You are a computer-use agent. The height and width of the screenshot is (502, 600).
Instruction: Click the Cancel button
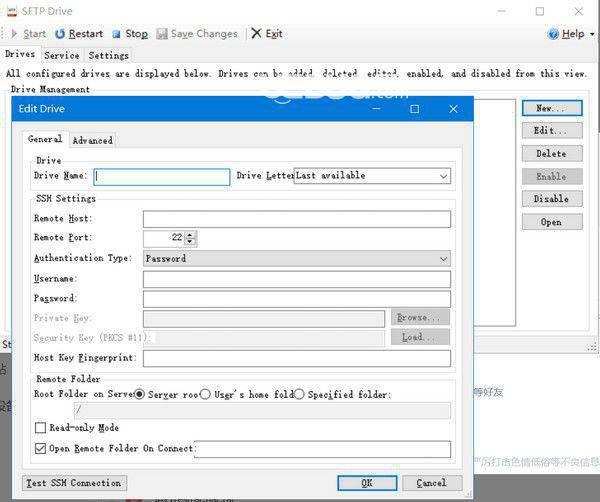pos(432,483)
